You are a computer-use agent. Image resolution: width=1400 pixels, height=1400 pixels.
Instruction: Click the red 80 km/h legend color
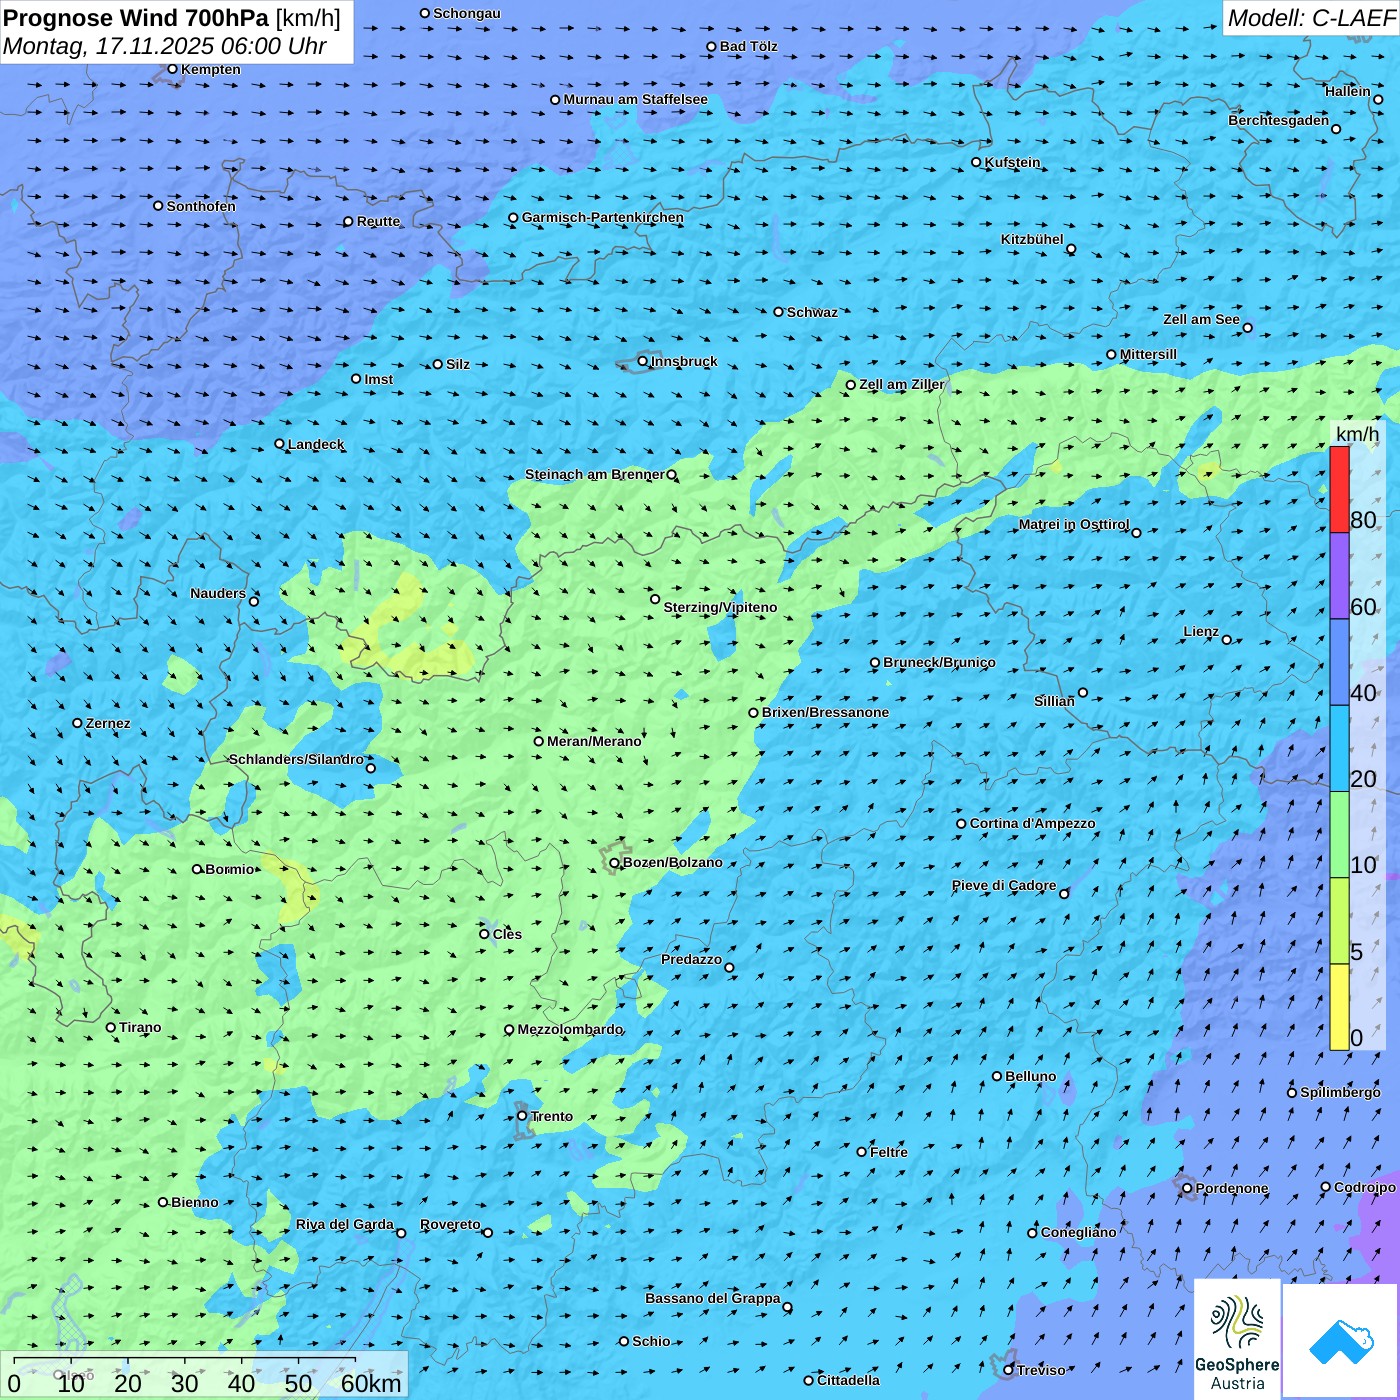pos(1339,489)
